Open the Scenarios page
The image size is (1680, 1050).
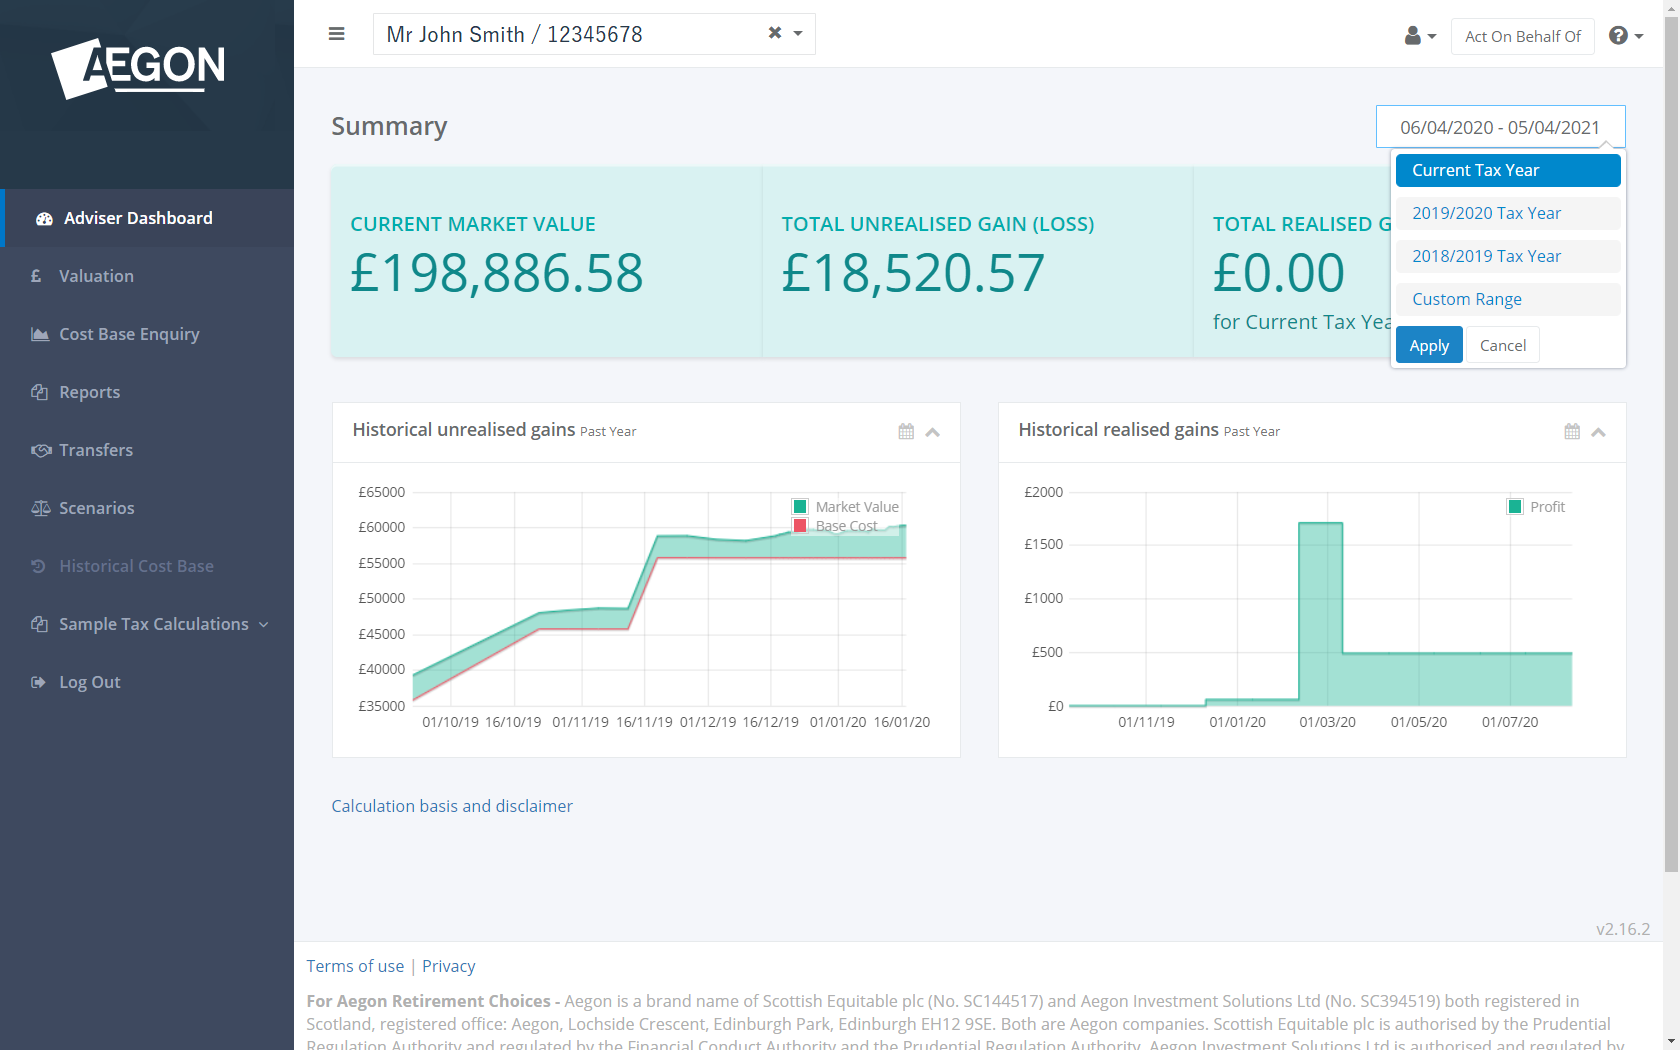pos(147,508)
